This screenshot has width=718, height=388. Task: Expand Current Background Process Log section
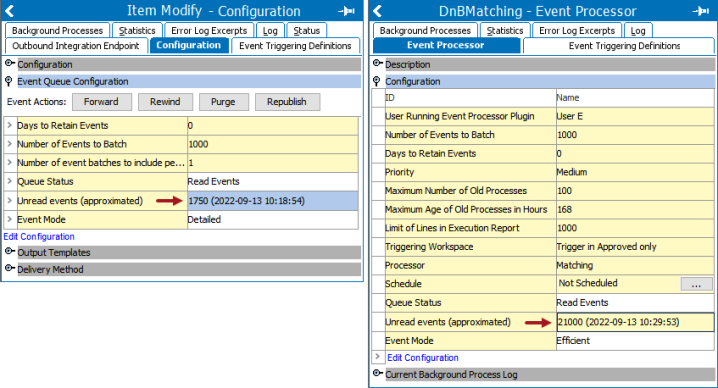[377, 373]
